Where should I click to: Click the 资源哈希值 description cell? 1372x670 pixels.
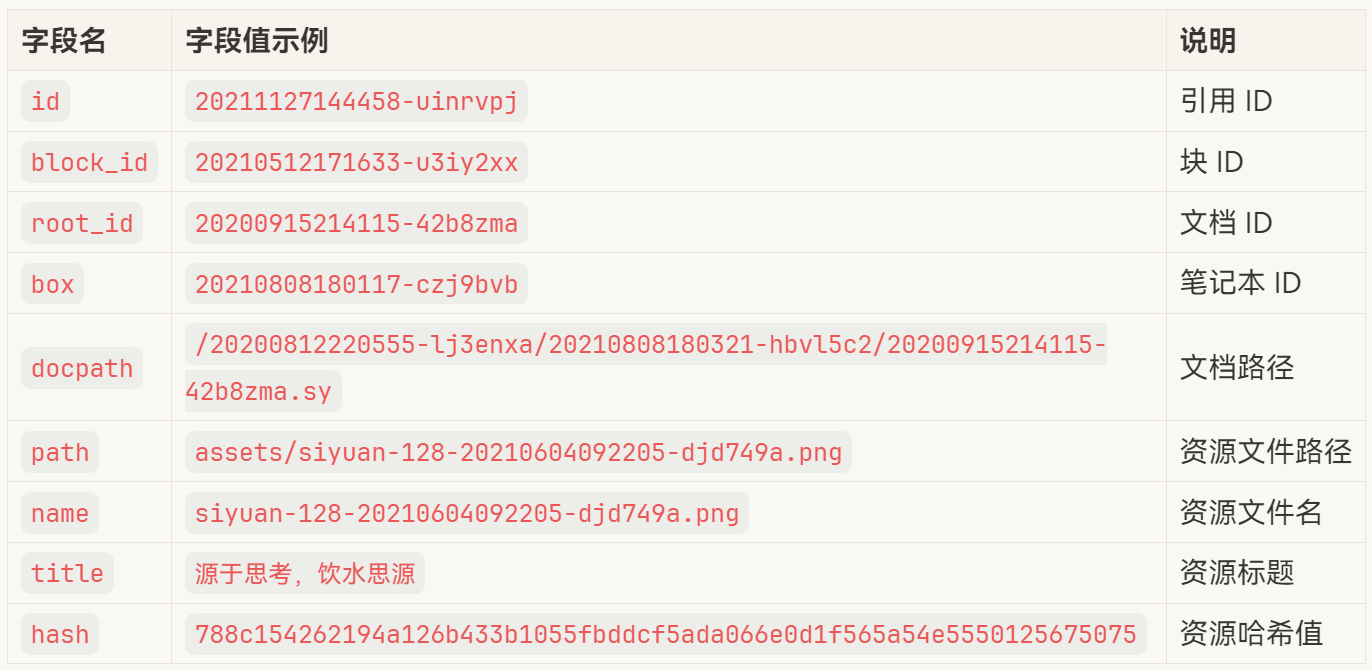(x=1251, y=634)
